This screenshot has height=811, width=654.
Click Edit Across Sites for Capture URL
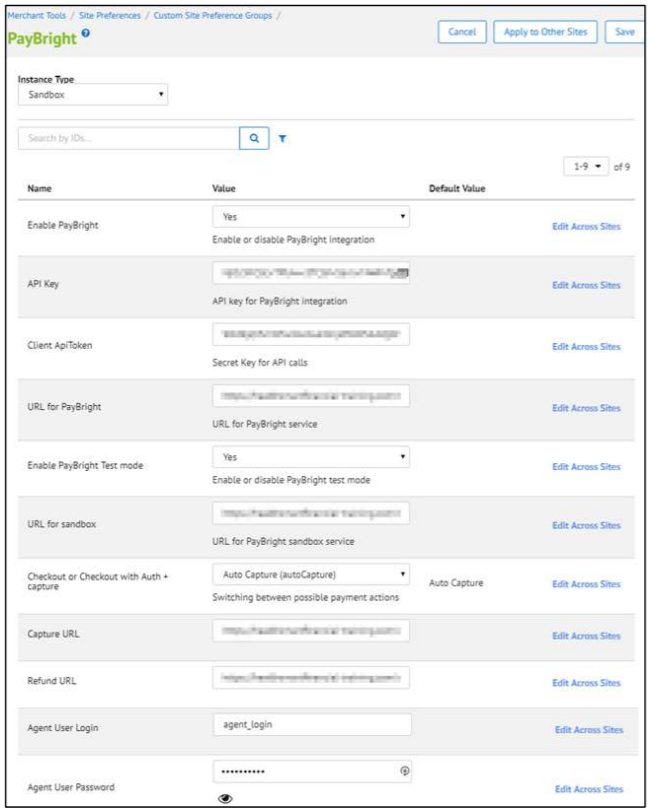(x=586, y=636)
